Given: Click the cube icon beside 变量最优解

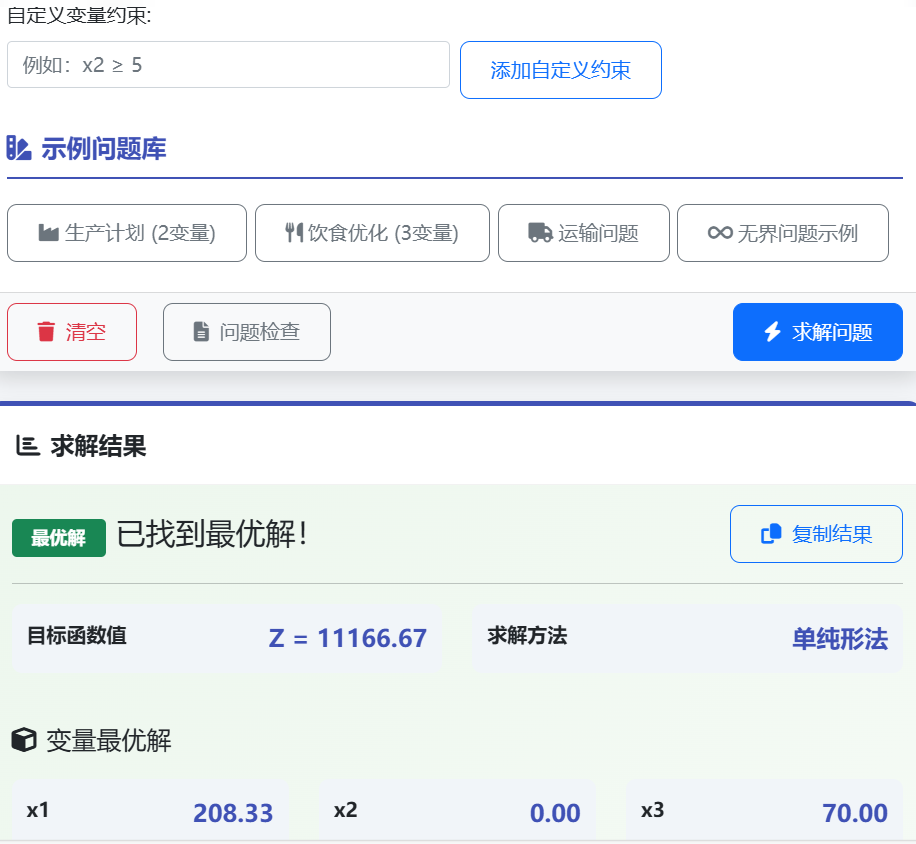Looking at the screenshot, I should [23, 740].
